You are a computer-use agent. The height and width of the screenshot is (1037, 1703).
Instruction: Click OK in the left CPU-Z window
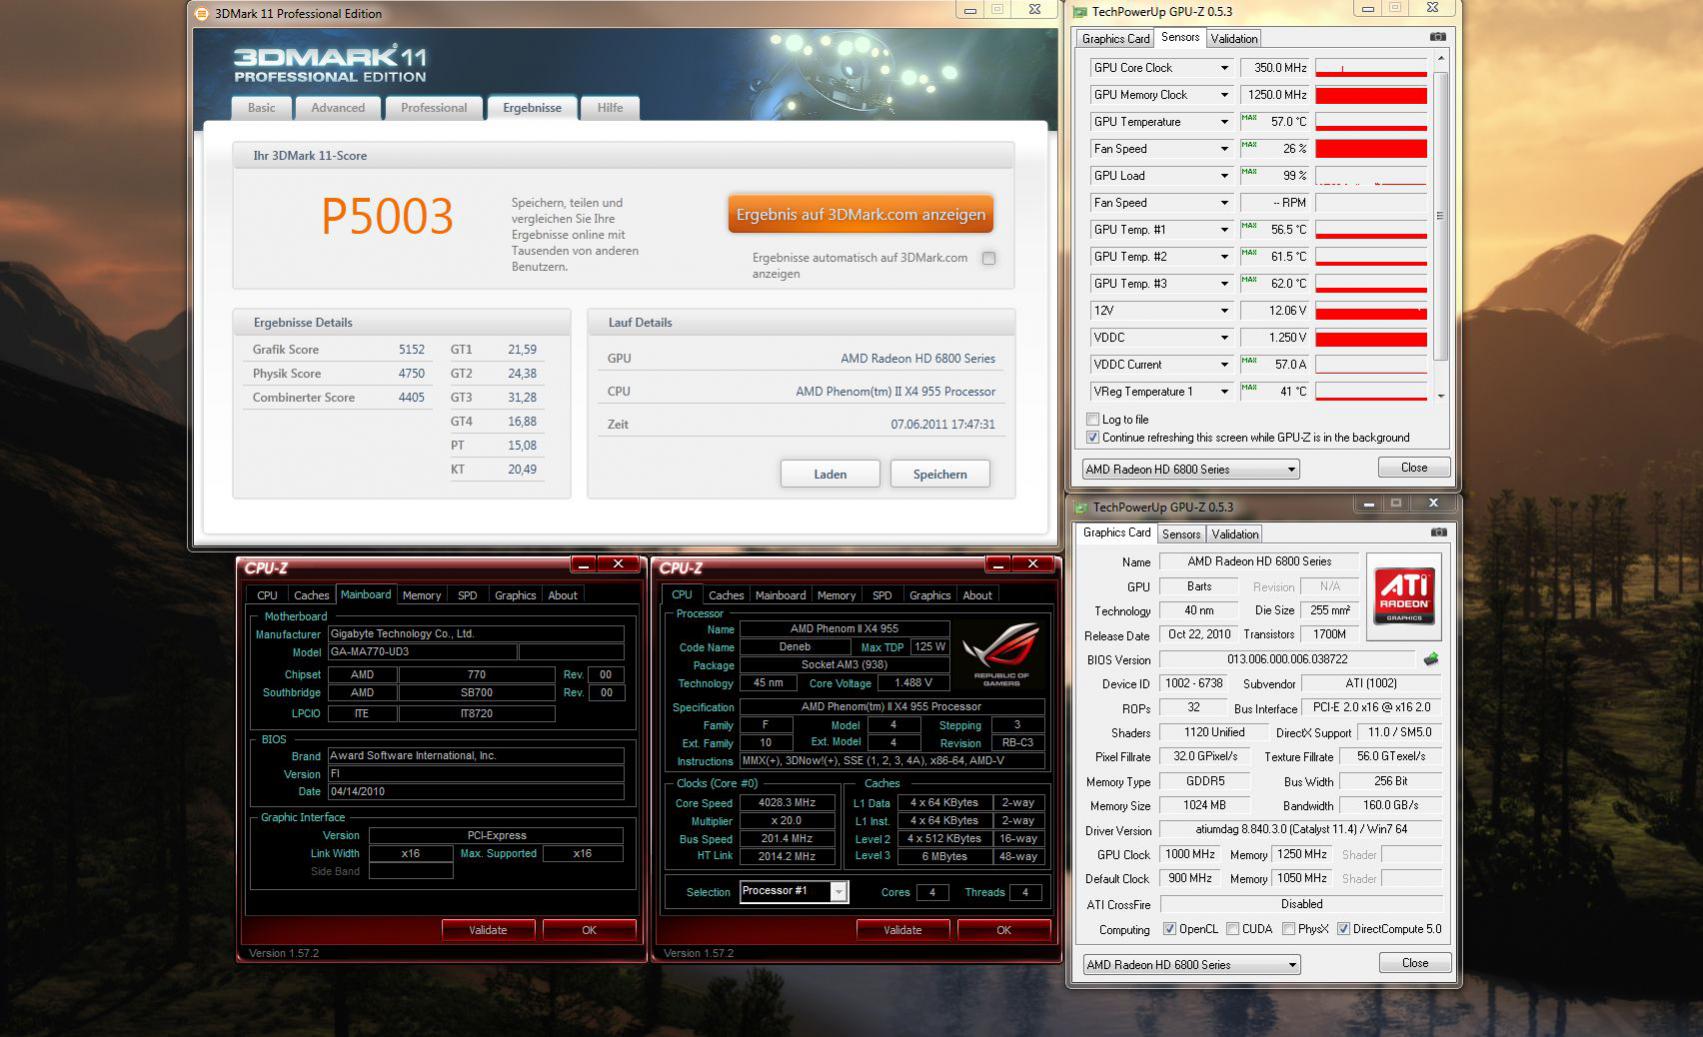tap(589, 930)
